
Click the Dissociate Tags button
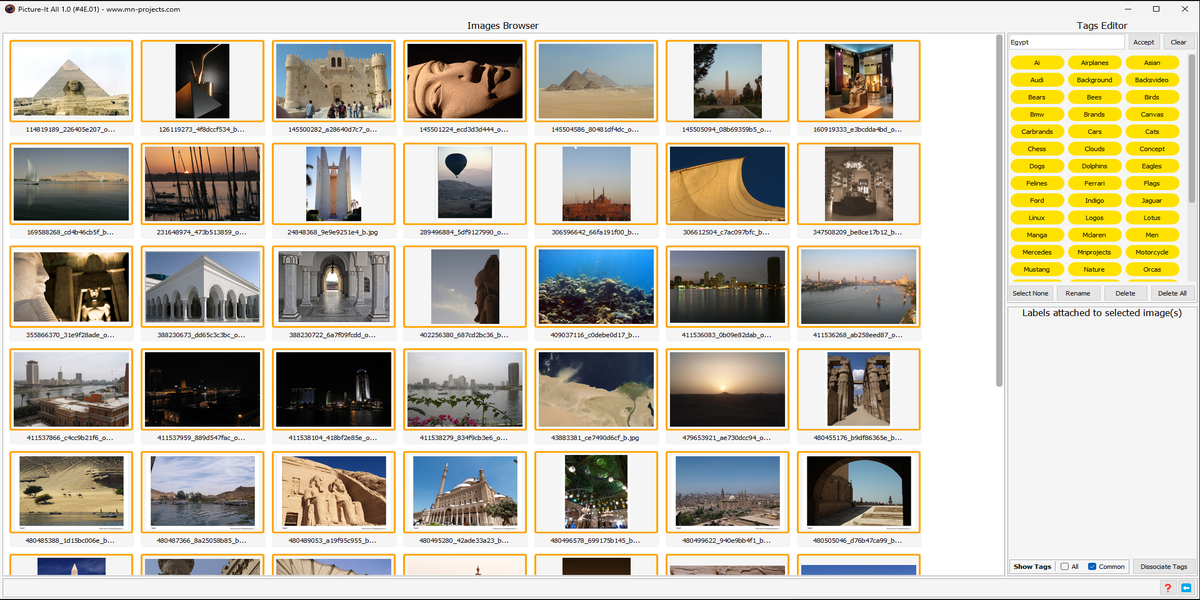1164,566
